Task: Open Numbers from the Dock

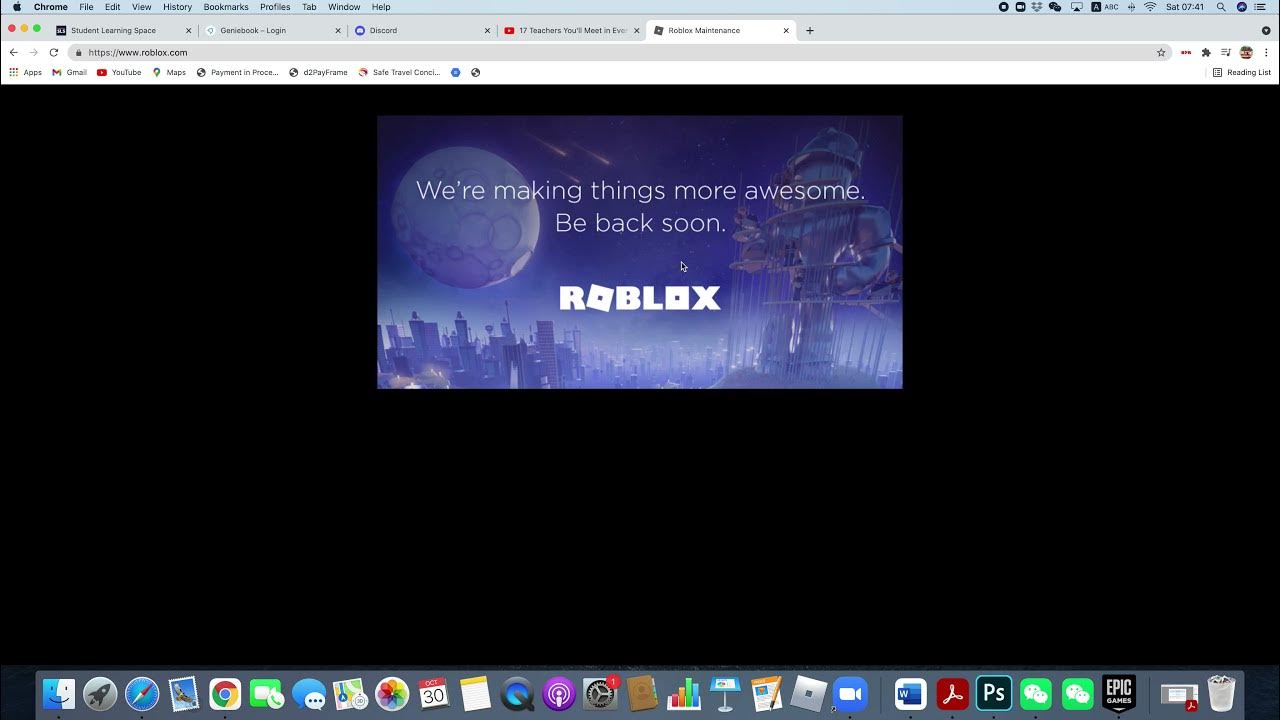Action: [683, 693]
